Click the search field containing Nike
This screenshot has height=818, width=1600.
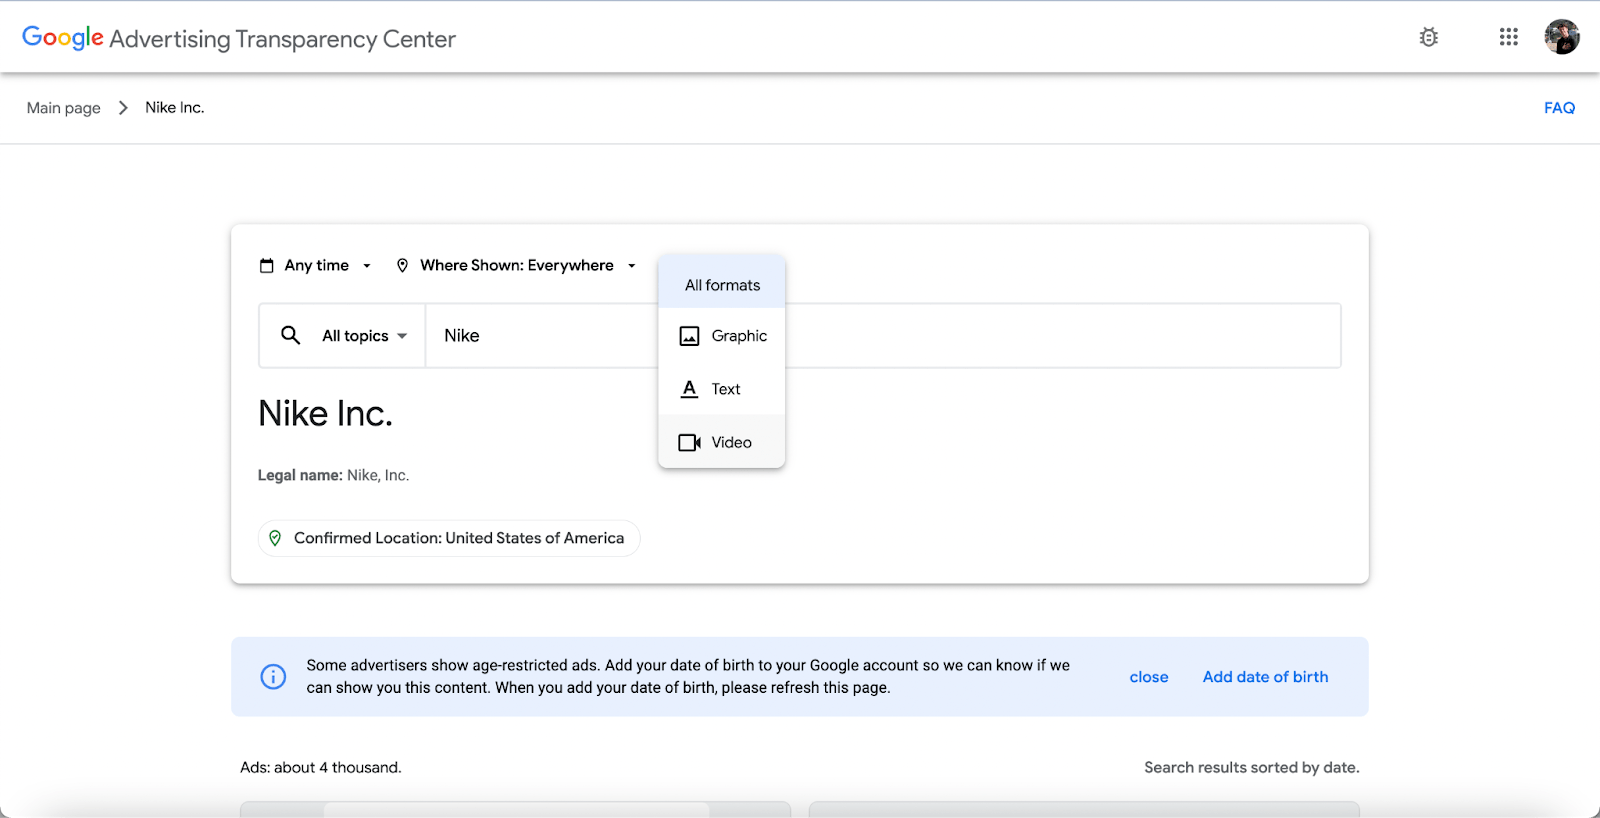540,336
